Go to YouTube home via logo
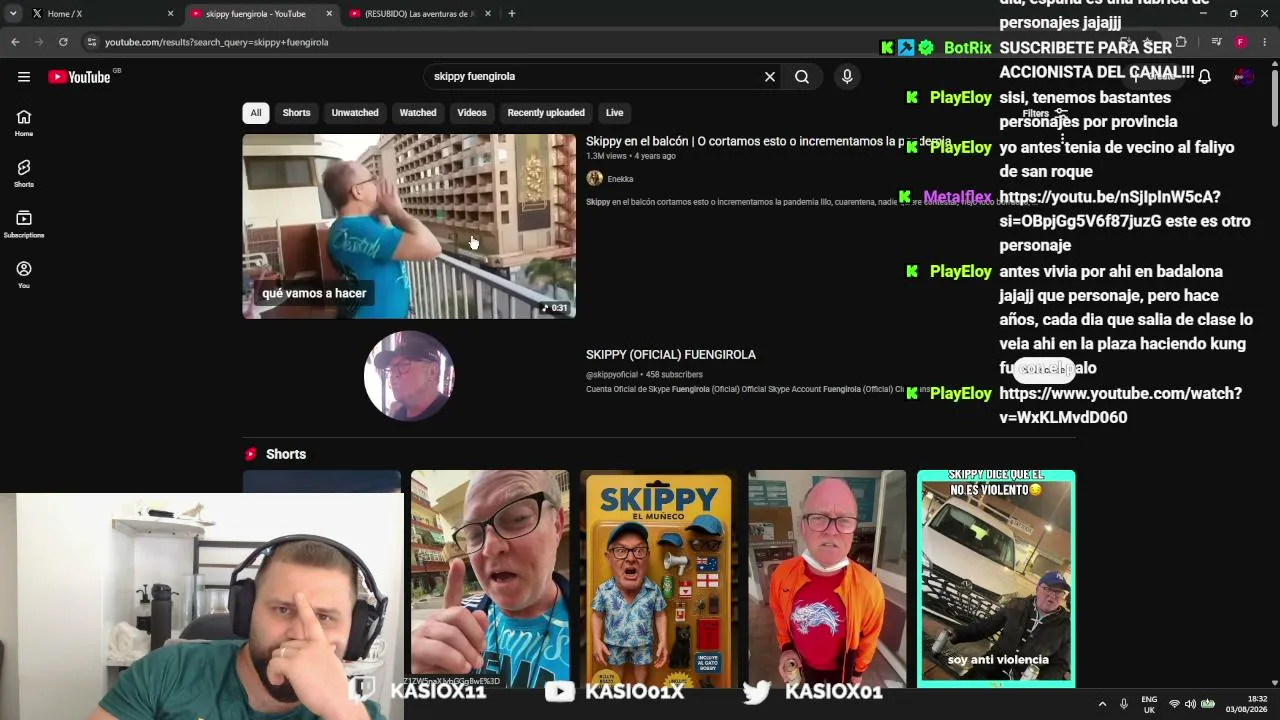This screenshot has height=720, width=1280. [79, 77]
